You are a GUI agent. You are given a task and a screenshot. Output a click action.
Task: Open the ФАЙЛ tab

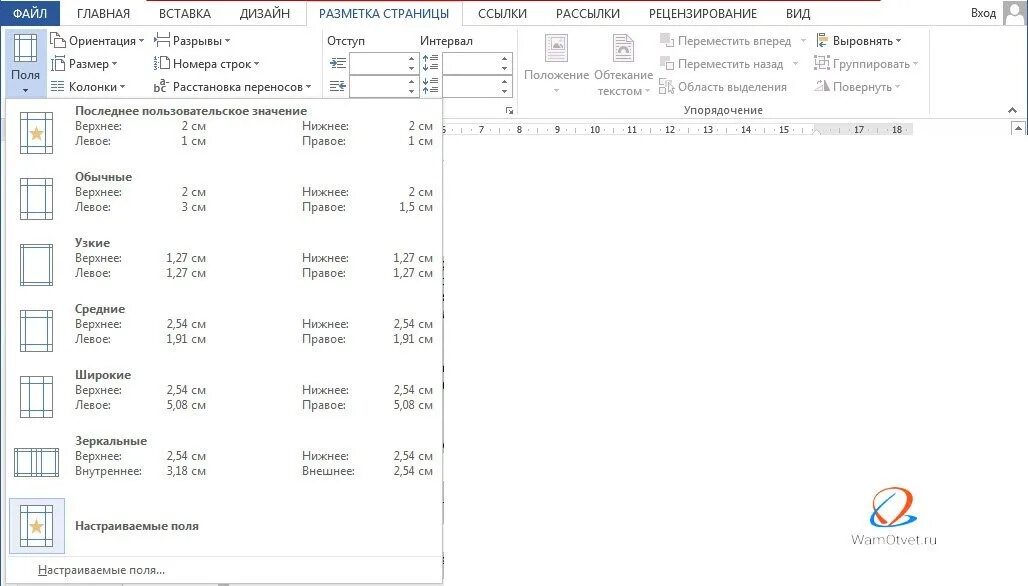(x=30, y=13)
